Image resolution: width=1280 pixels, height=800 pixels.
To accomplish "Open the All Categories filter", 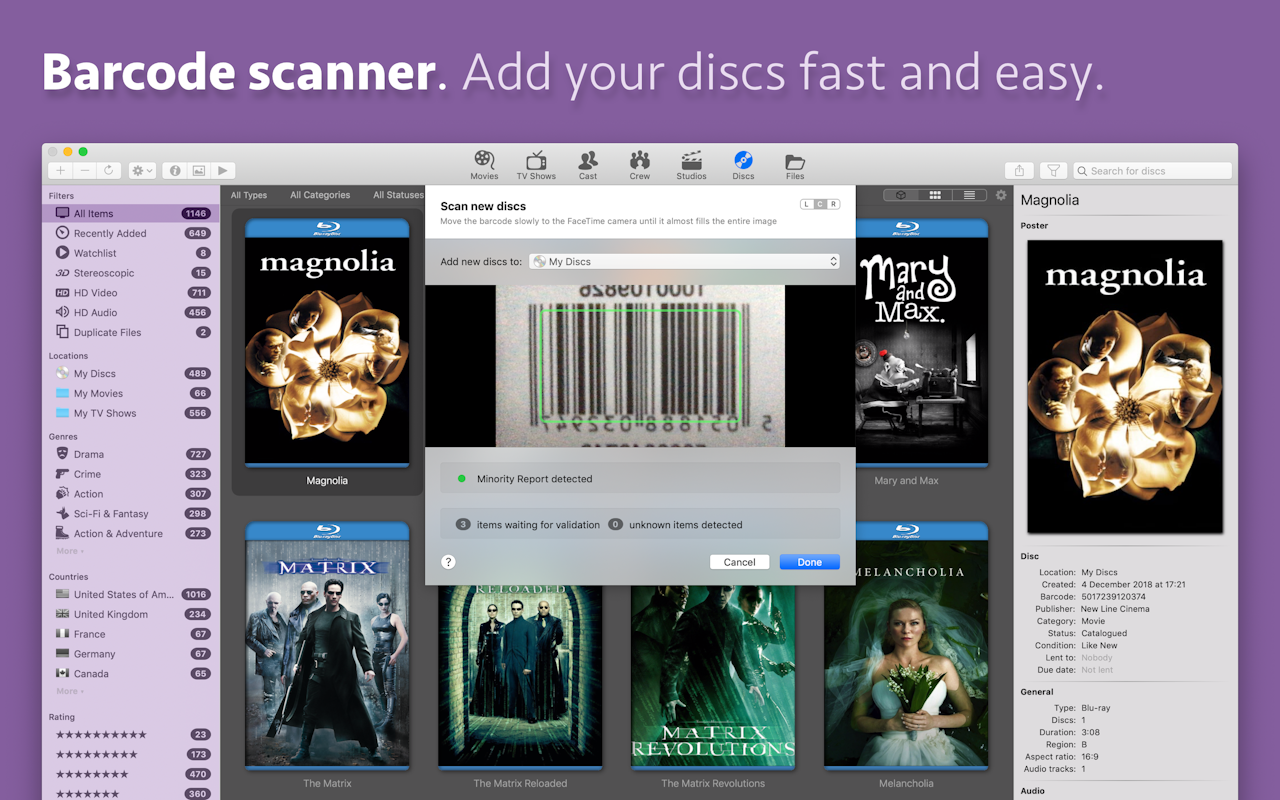I will [x=319, y=194].
